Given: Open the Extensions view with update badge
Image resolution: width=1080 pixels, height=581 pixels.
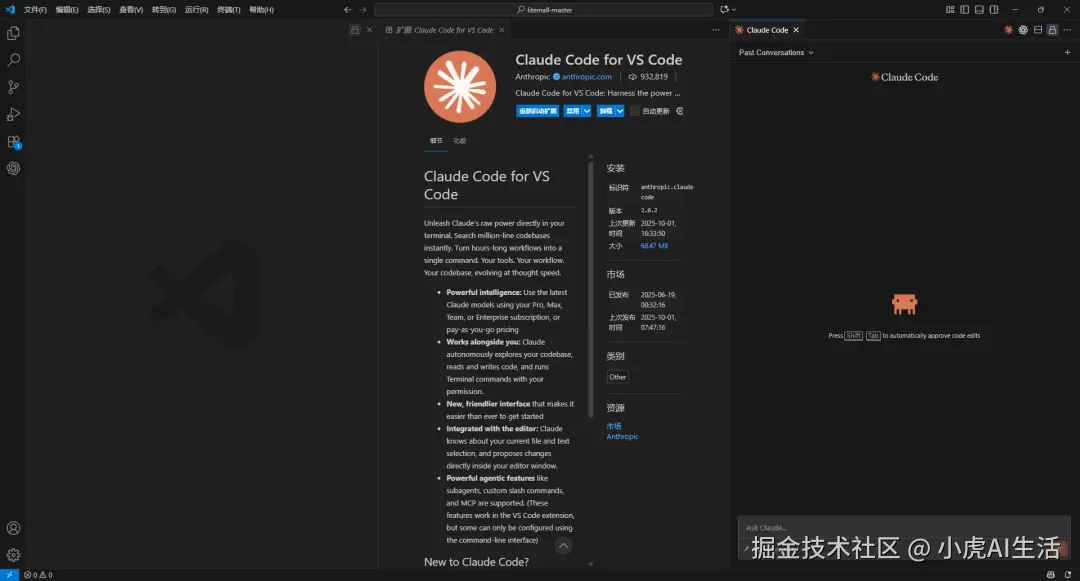Looking at the screenshot, I should [x=13, y=142].
